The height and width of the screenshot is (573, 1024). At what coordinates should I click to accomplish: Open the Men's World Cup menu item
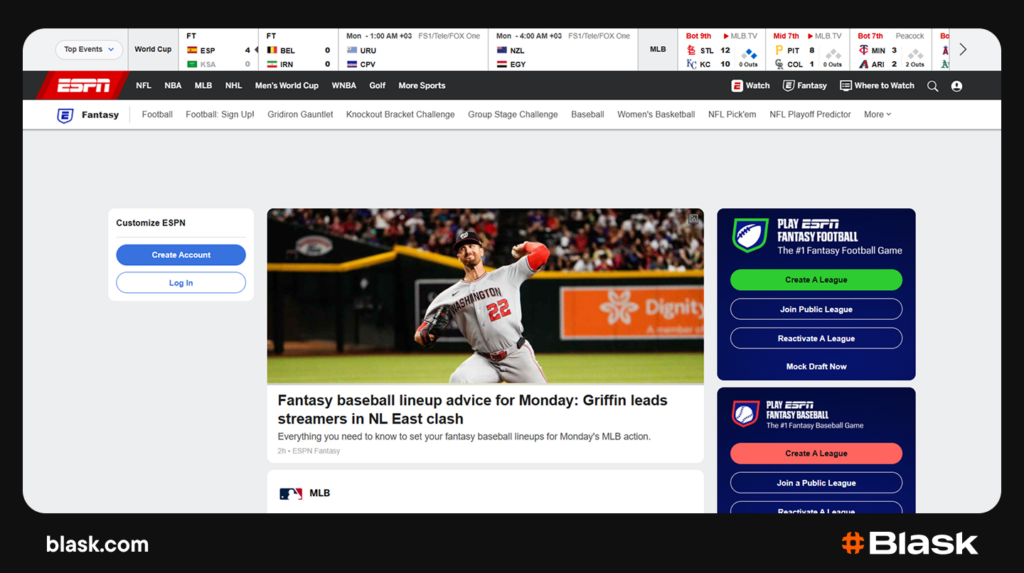pos(287,86)
